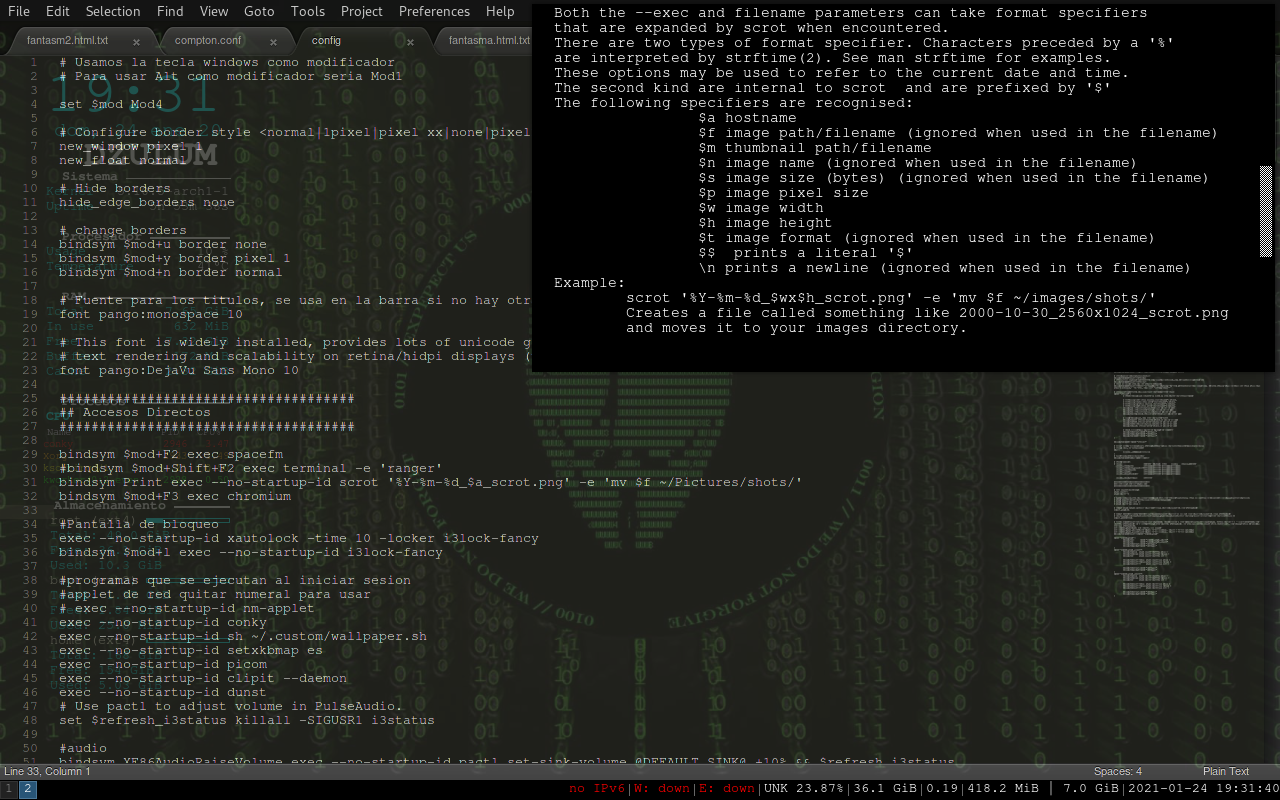Screen dimensions: 1280x800
Task: Close the config tab
Action: [410, 41]
